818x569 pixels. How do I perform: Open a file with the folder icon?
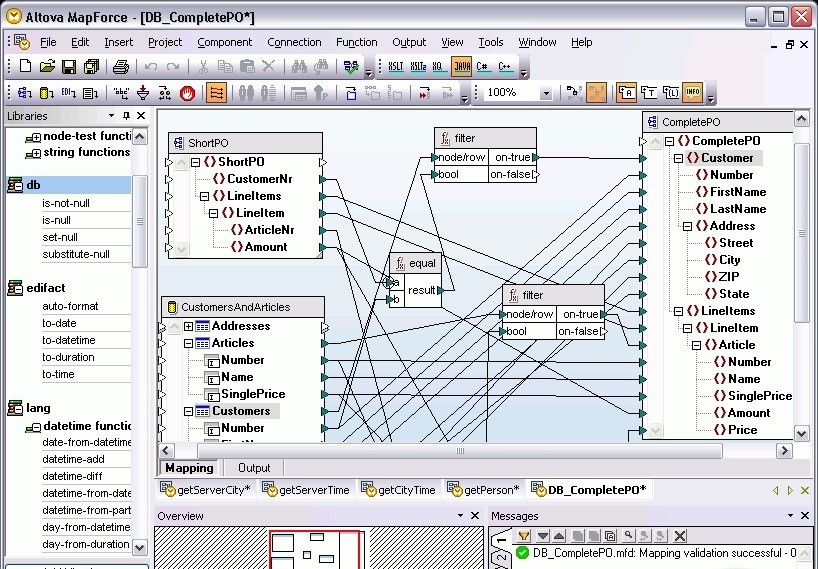click(x=47, y=66)
